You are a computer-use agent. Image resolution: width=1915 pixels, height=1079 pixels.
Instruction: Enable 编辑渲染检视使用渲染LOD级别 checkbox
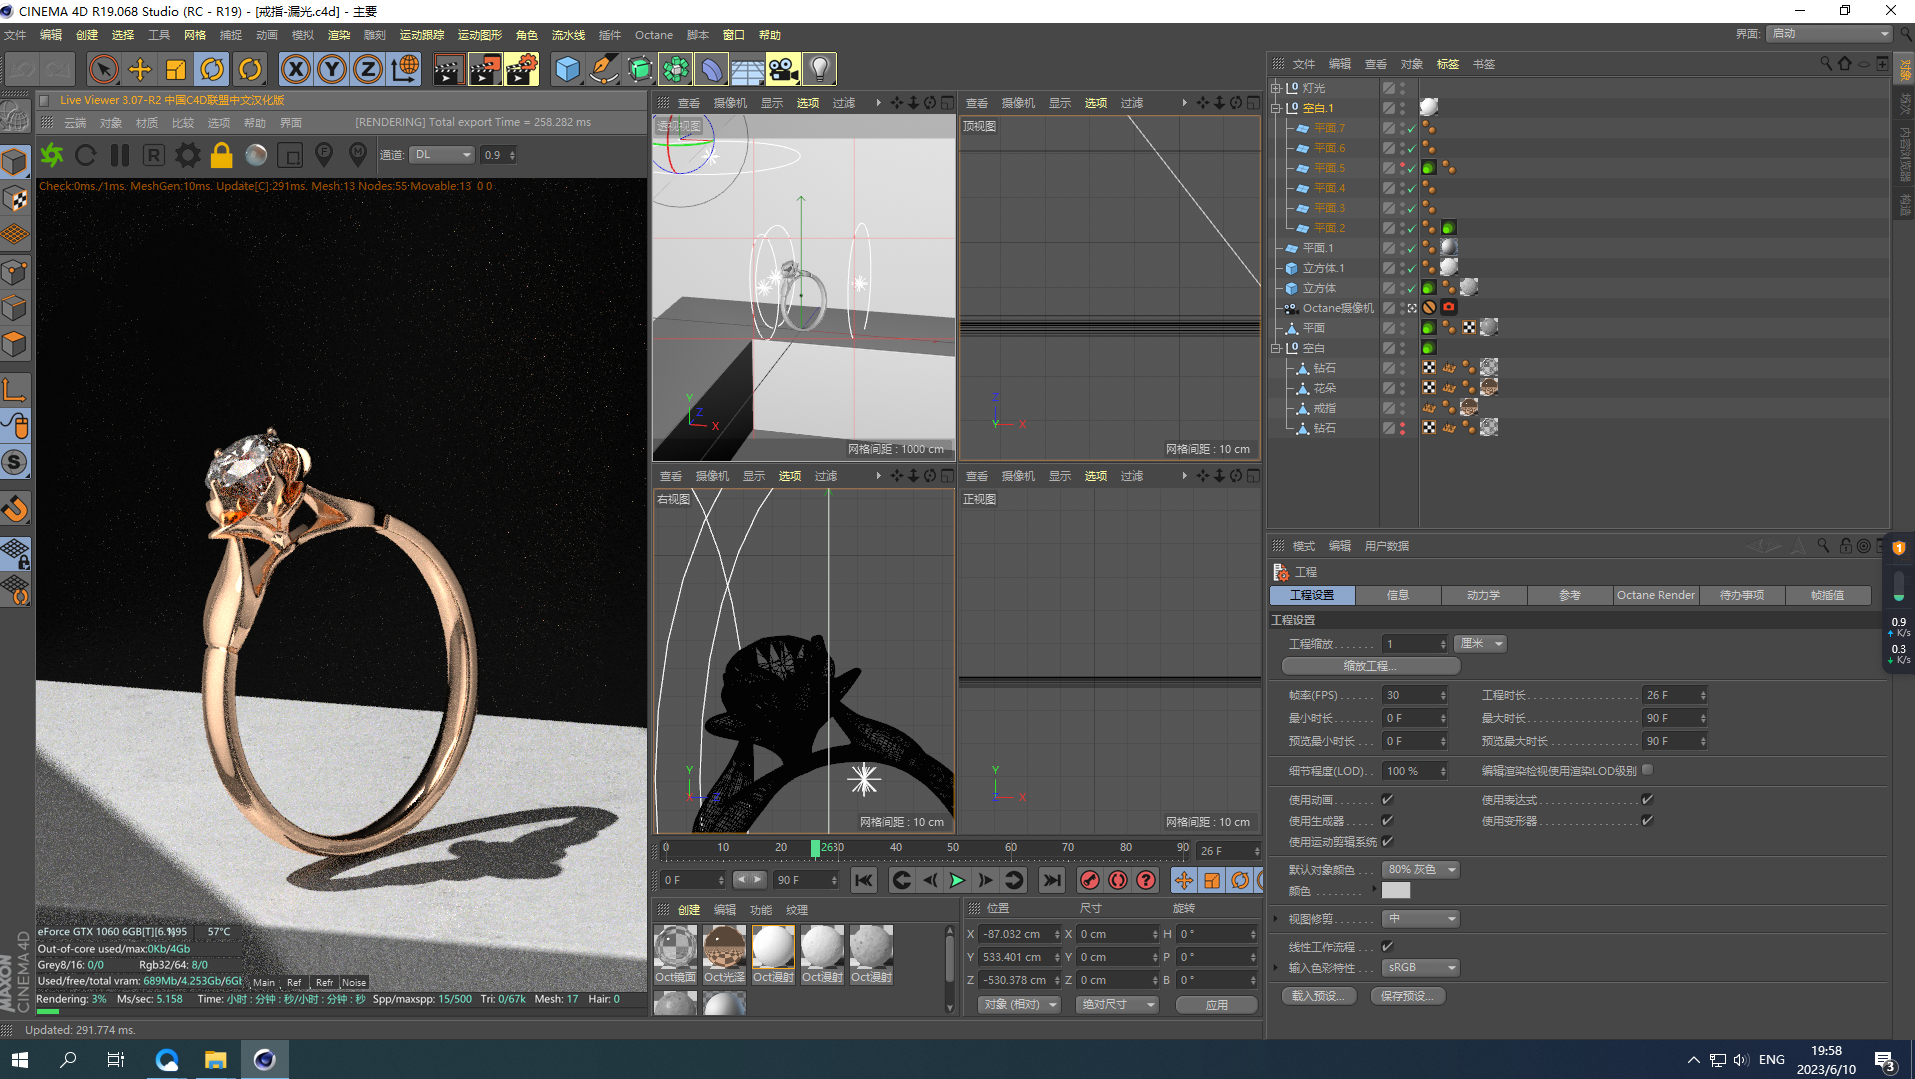[x=1647, y=770]
